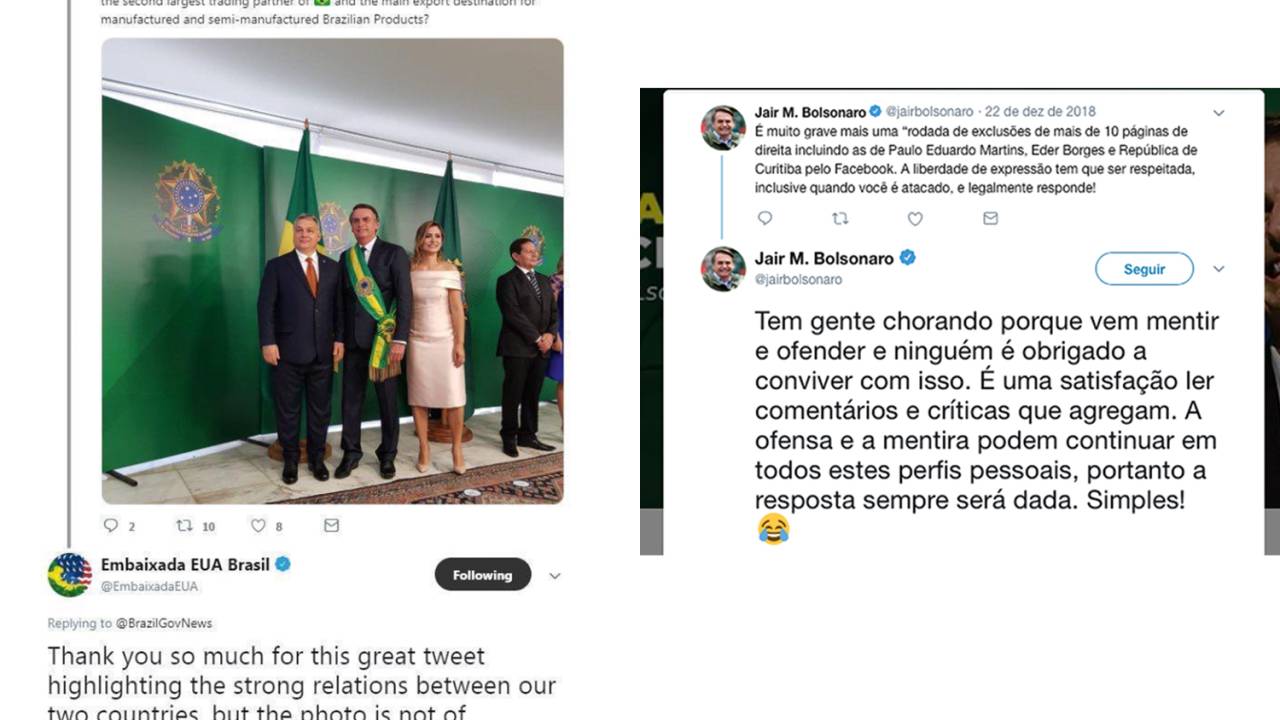Click the envelope icon under Bolsonaro's first tweet
Screen dimensions: 1280x720
tap(990, 218)
